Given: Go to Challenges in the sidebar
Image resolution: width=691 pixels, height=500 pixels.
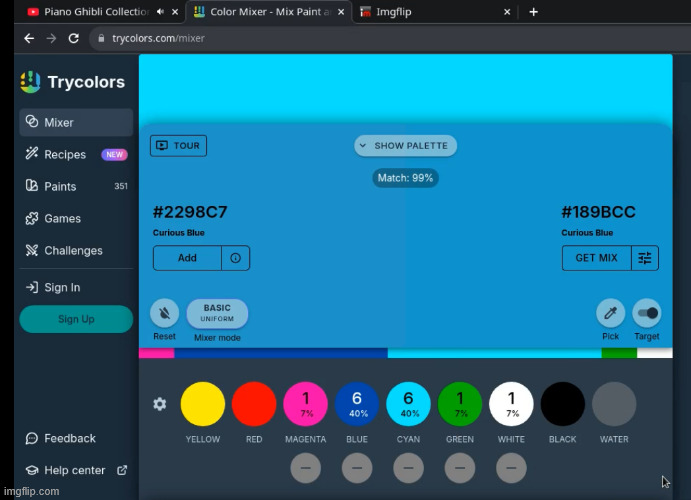Looking at the screenshot, I should pyautogui.click(x=73, y=251).
